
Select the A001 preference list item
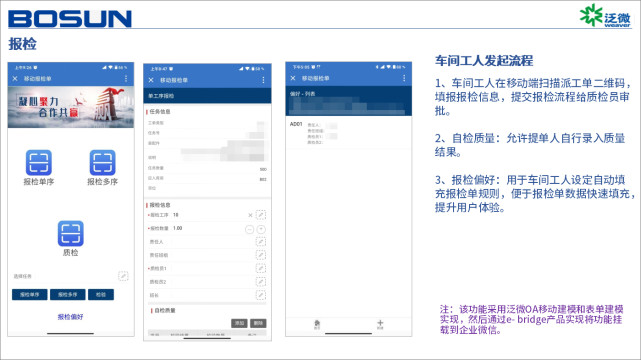[x=348, y=133]
